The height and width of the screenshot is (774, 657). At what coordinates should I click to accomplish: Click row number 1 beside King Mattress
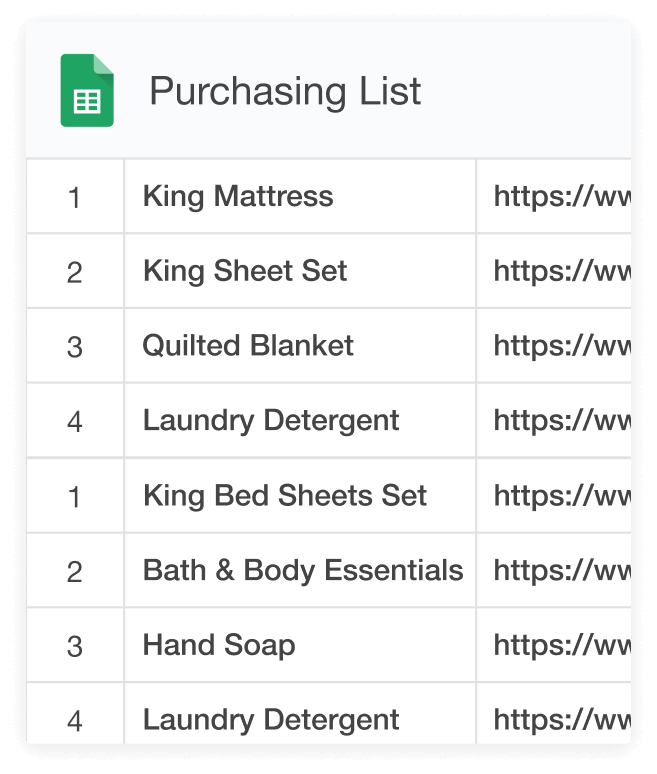tap(75, 197)
